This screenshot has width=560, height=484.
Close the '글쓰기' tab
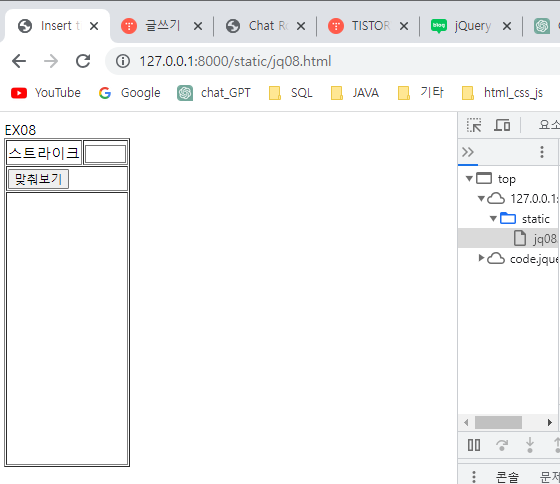pos(198,26)
